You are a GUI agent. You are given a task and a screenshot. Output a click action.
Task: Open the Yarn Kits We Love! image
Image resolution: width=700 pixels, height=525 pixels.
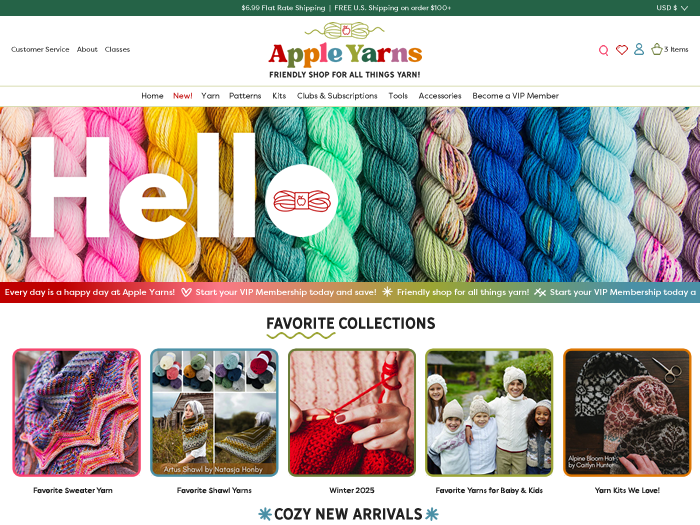tap(627, 413)
